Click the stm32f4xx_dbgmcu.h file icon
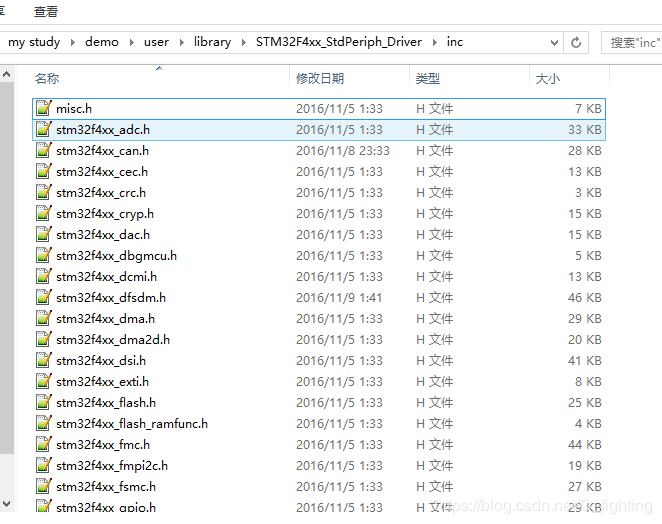Image resolution: width=662 pixels, height=524 pixels. coord(43,256)
